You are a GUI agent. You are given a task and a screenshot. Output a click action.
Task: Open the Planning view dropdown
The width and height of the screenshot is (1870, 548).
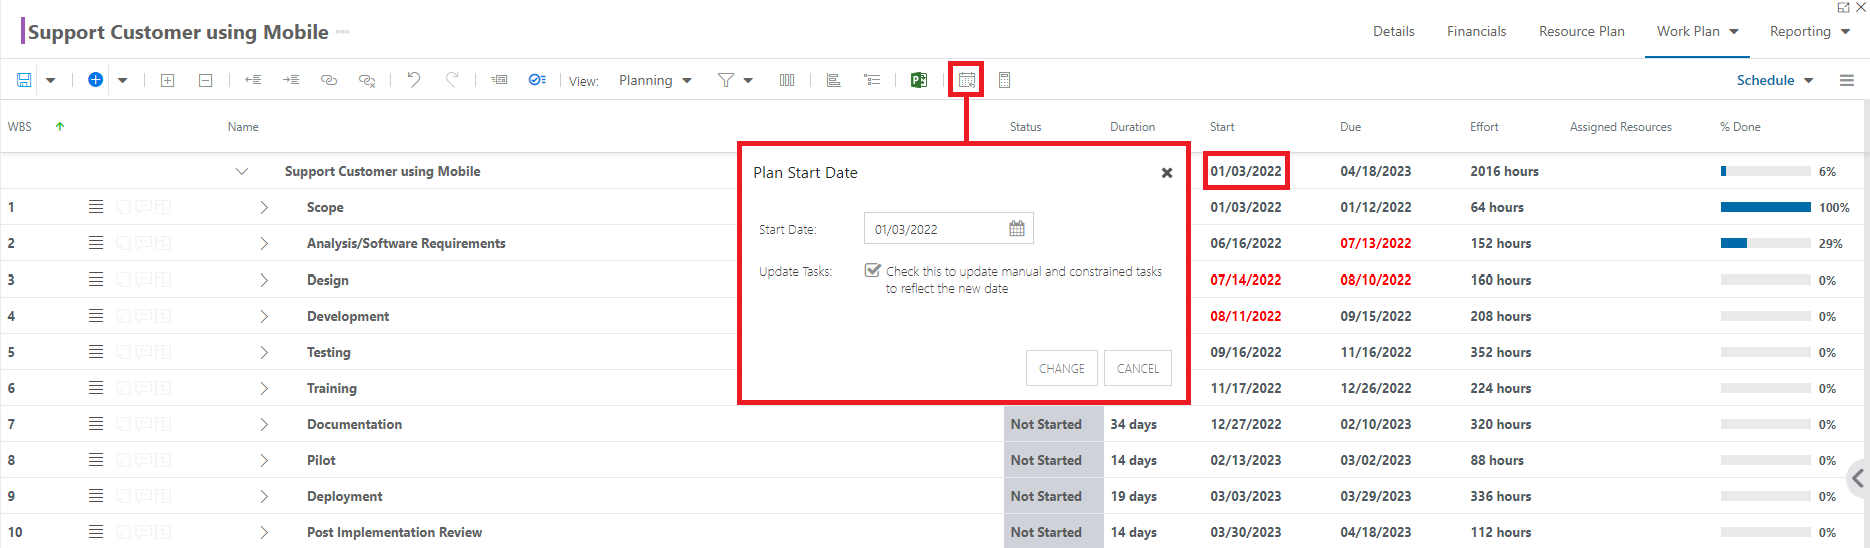(x=655, y=80)
